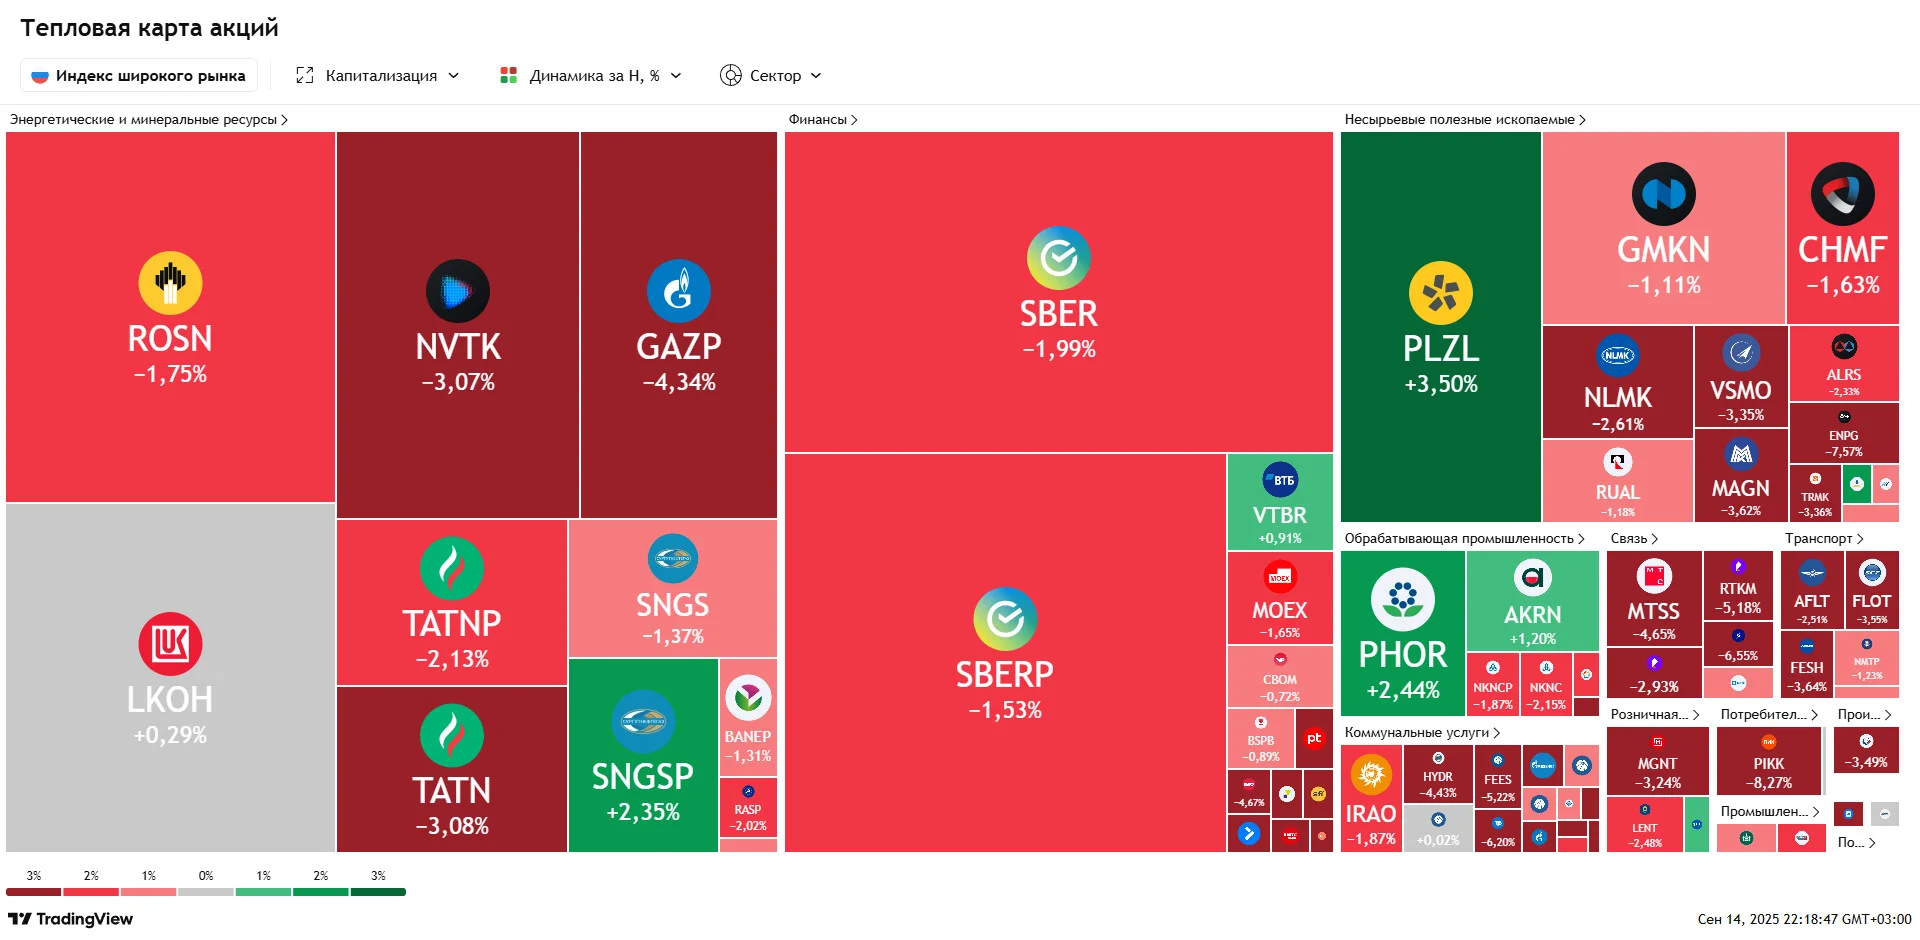Select the FESH −3,64% tile
The height and width of the screenshot is (940, 1920).
tap(1807, 664)
